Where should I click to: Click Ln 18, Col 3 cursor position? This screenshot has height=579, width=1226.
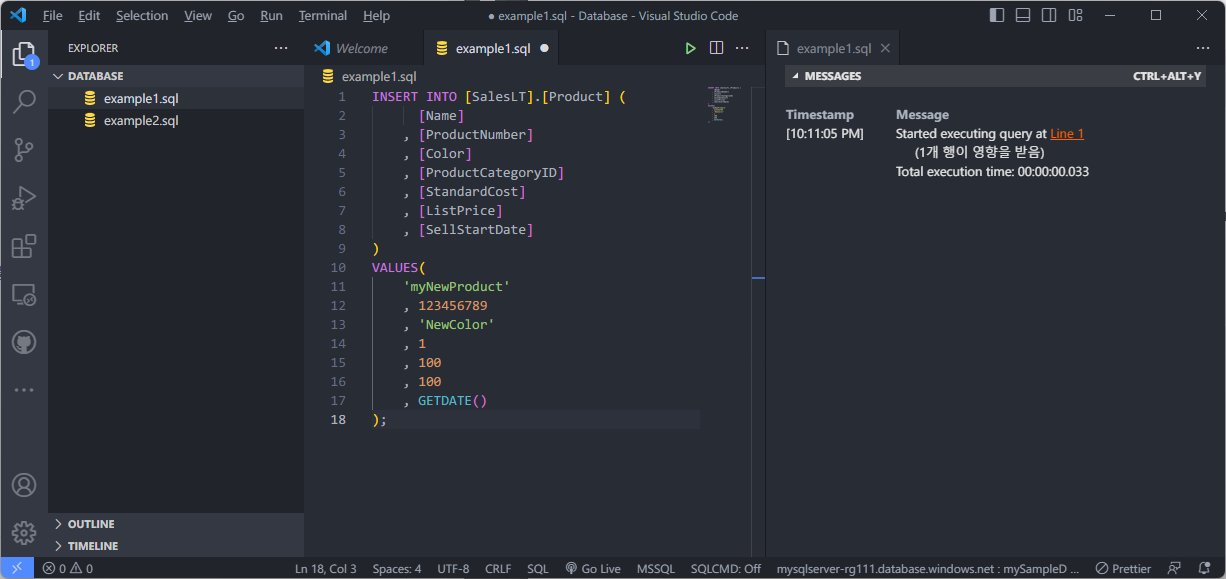click(x=326, y=568)
